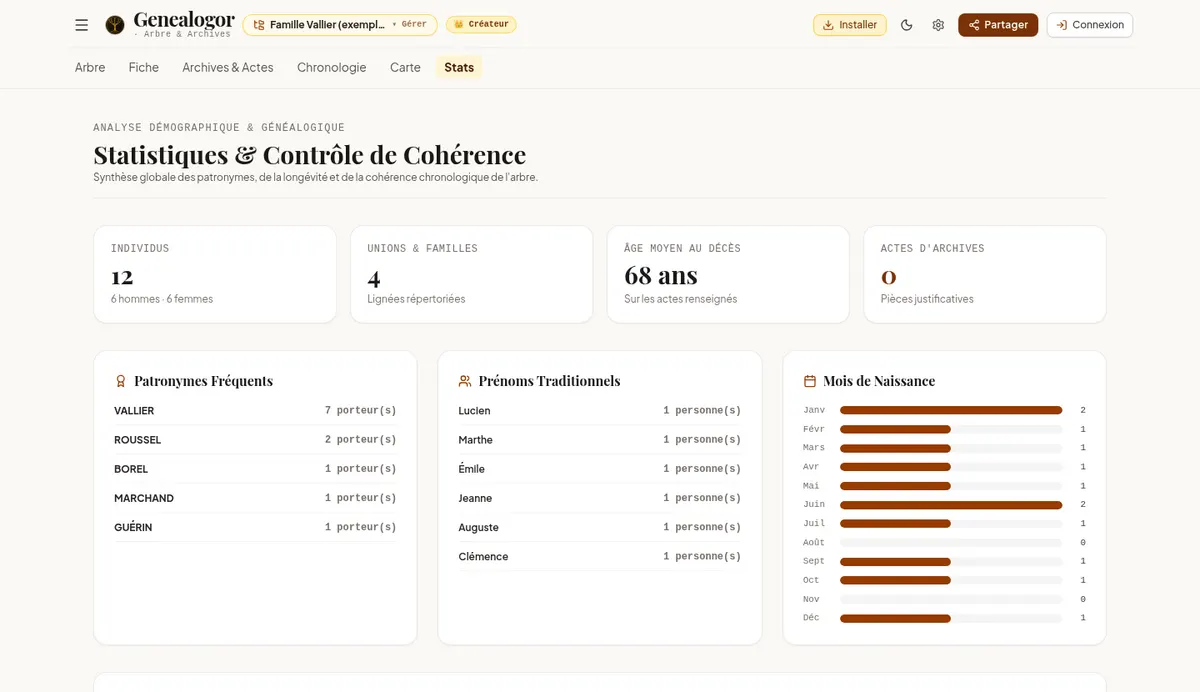Switch to the Carte tab
The image size is (1200, 692).
click(x=405, y=67)
